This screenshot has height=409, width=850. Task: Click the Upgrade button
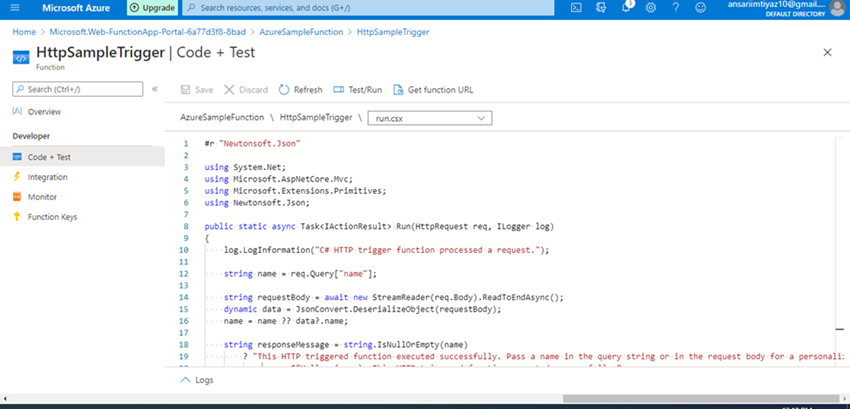(x=152, y=8)
